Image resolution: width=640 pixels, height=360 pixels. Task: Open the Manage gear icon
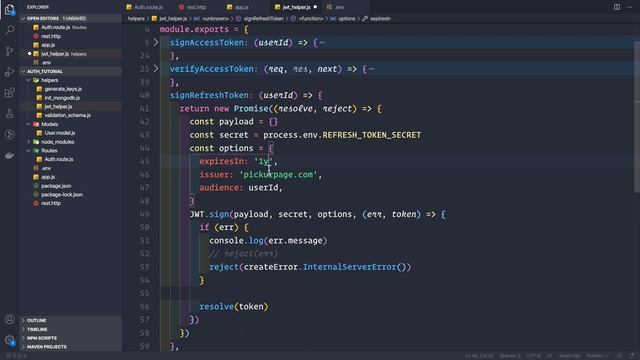[9, 340]
